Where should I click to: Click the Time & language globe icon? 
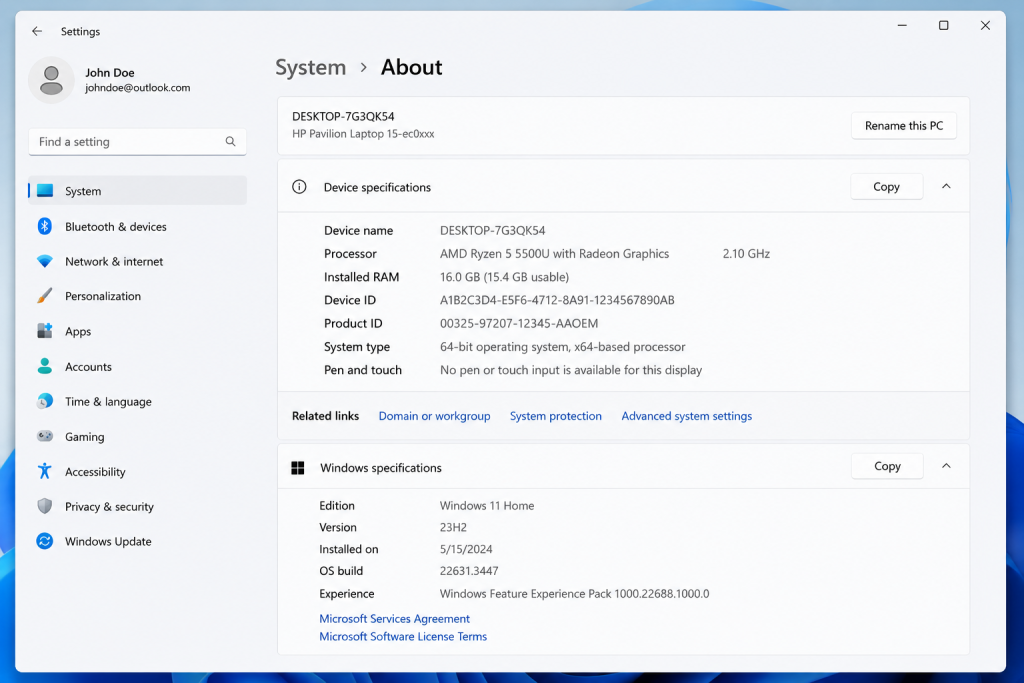(x=44, y=401)
